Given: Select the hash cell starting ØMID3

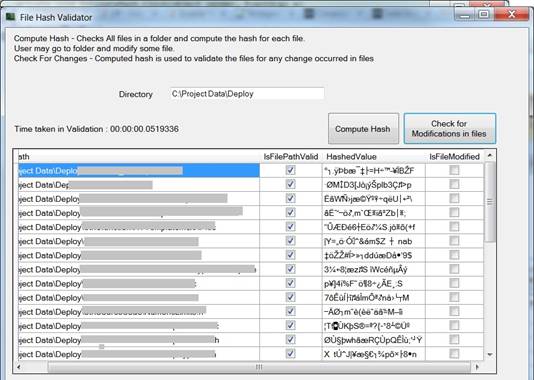Looking at the screenshot, I should (x=374, y=185).
